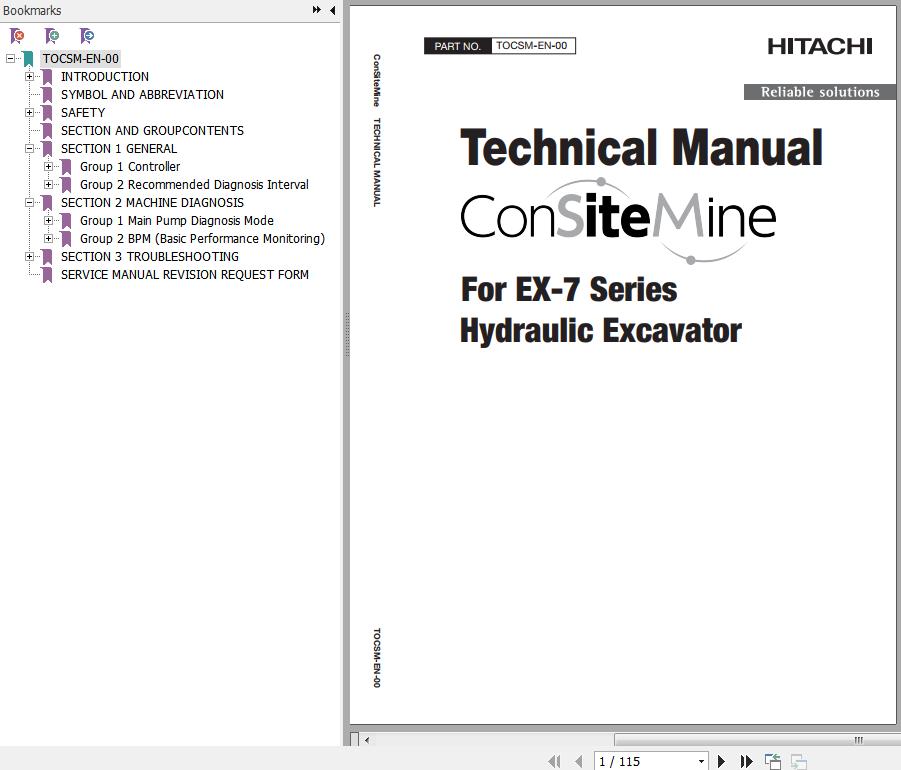Click the delete bookmark icon
The height and width of the screenshot is (770, 901).
(x=17, y=36)
